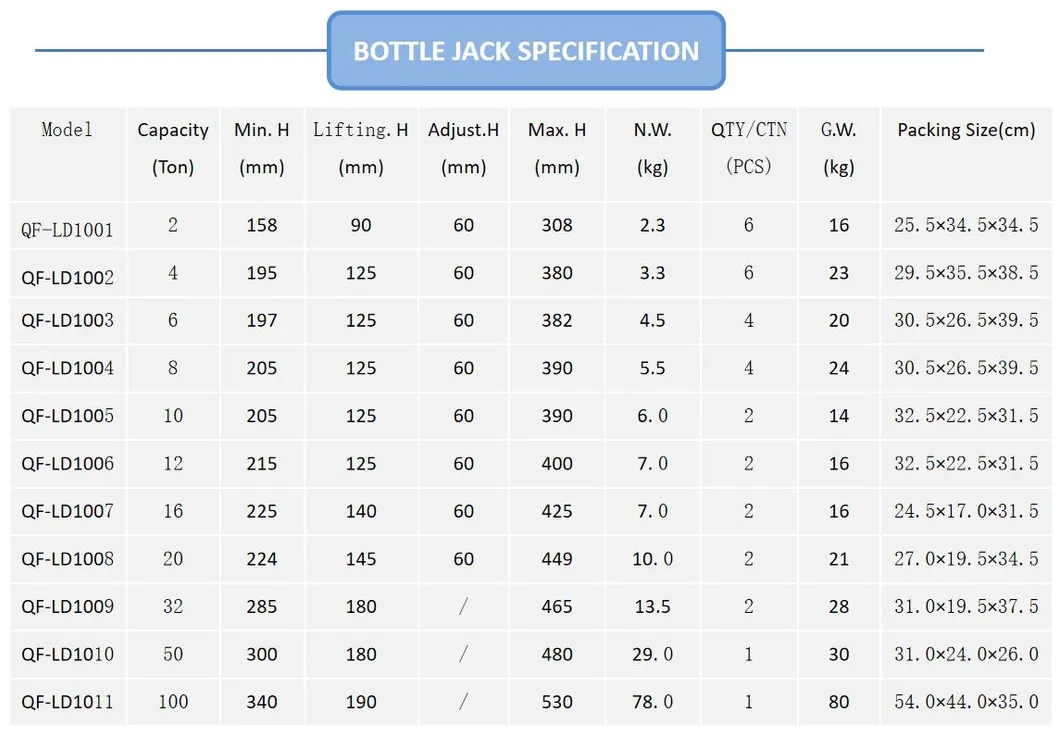The height and width of the screenshot is (737, 1059).
Task: Click the 13.5 net weight value
Action: [x=652, y=607]
